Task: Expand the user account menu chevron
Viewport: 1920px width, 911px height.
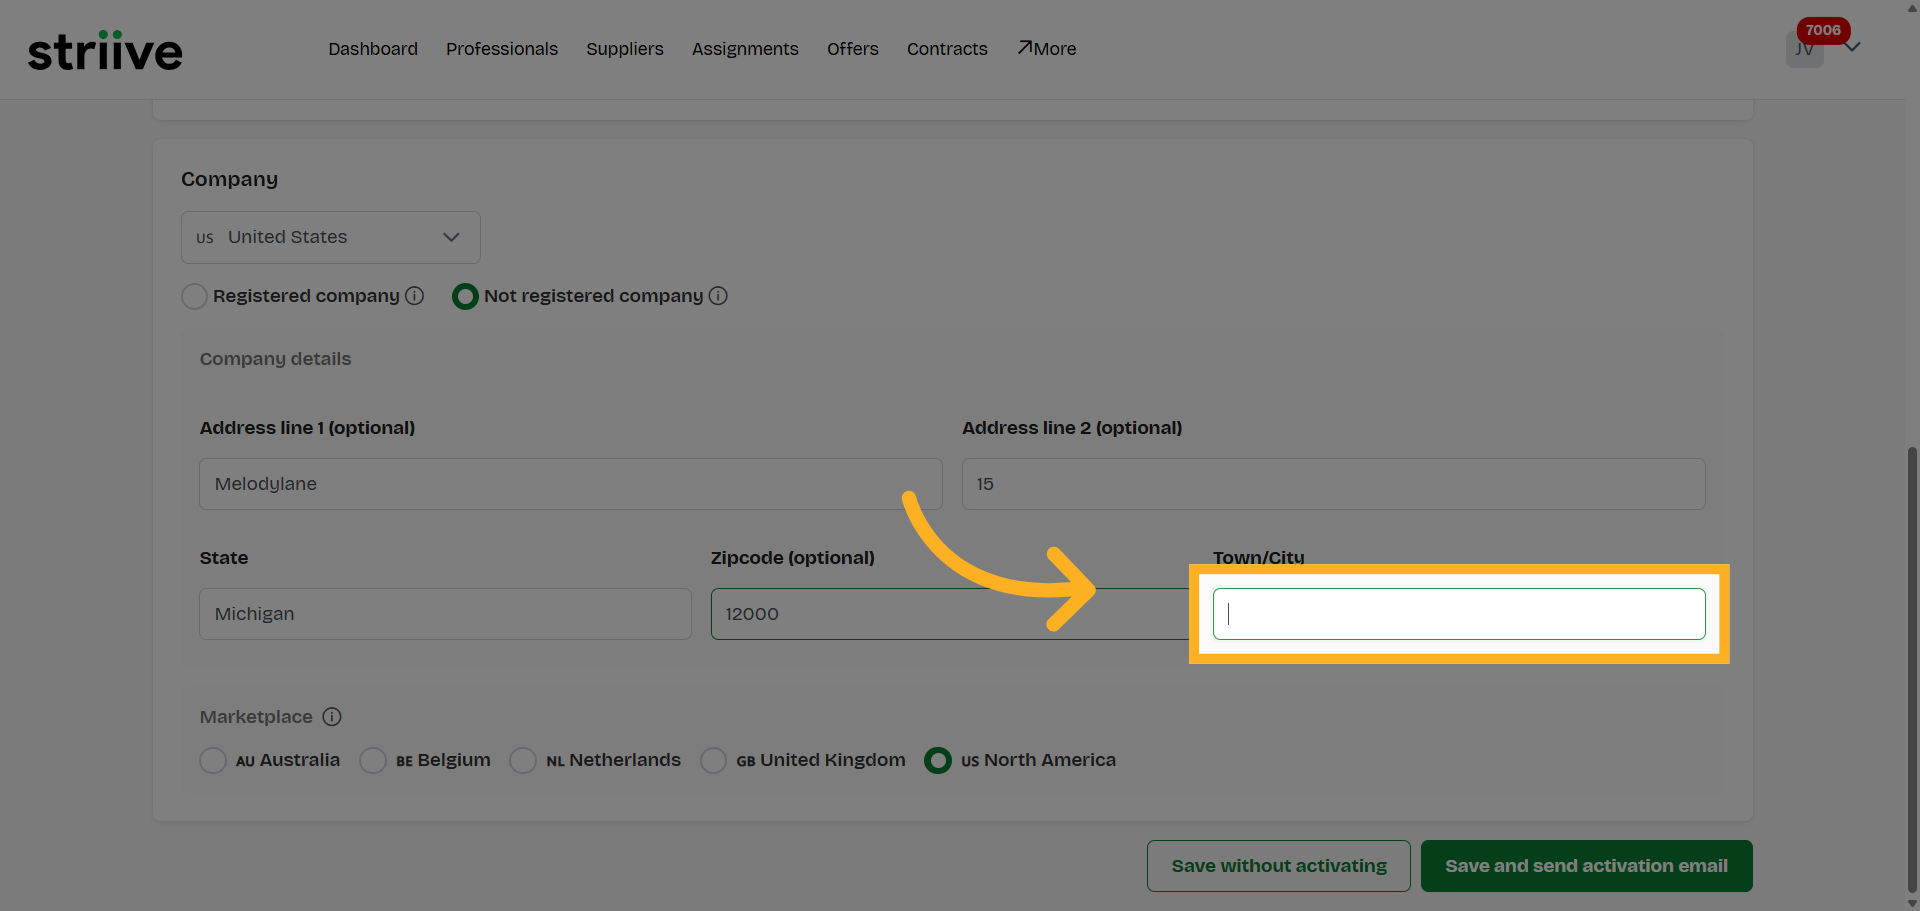Action: pos(1853,47)
